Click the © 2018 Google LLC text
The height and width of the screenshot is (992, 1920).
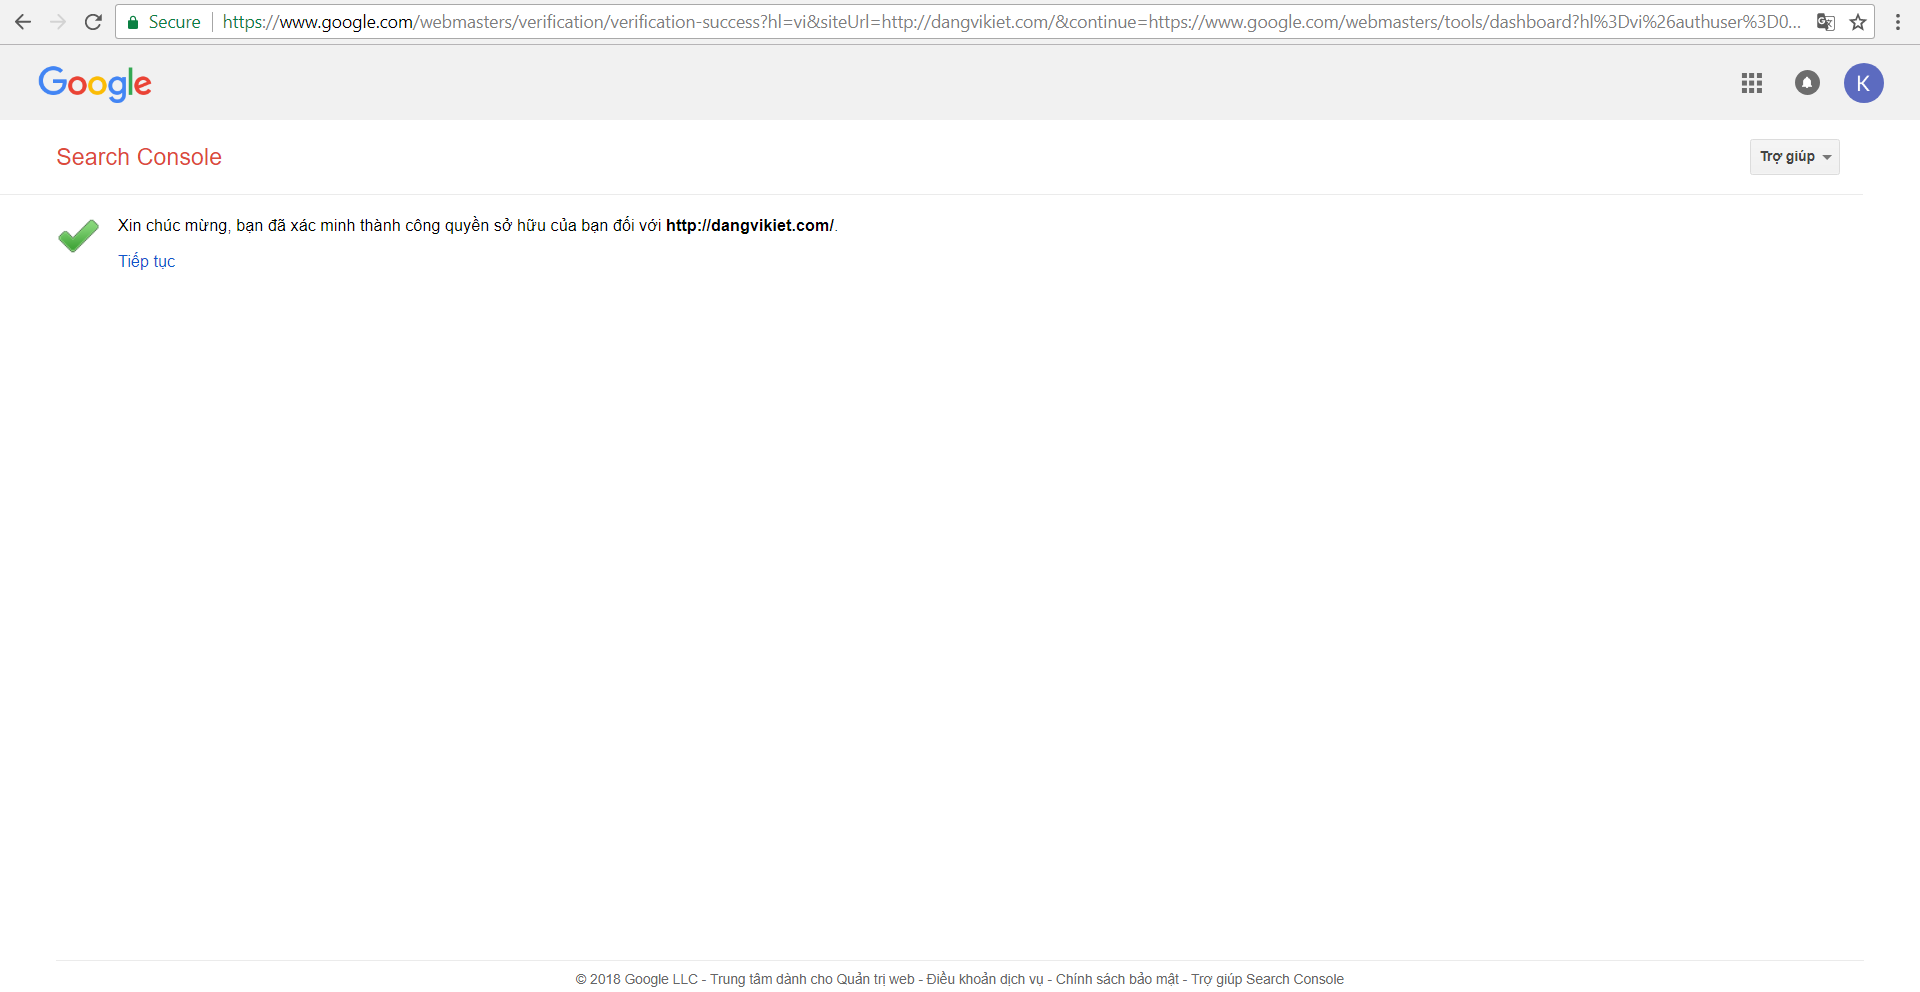click(x=637, y=979)
